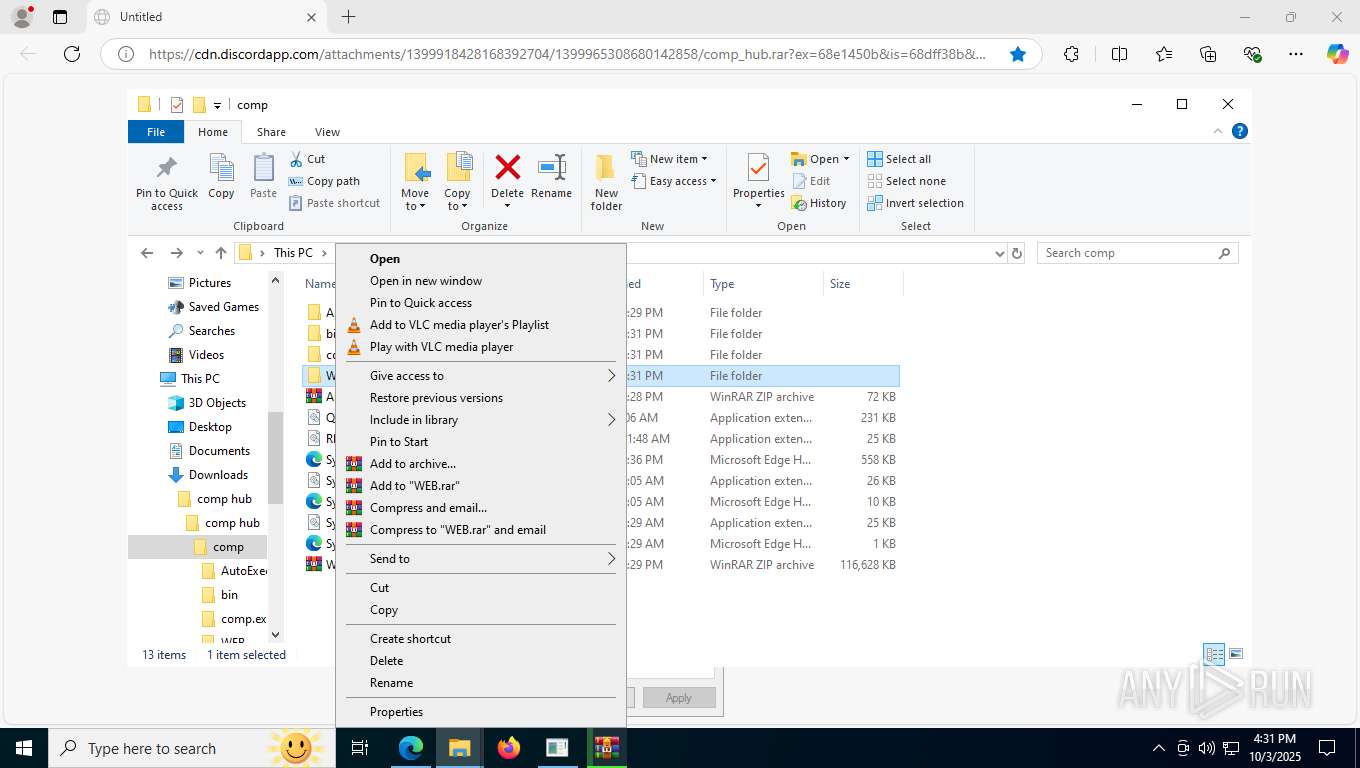
Task: Click the Rename ribbon icon
Action: (x=551, y=177)
